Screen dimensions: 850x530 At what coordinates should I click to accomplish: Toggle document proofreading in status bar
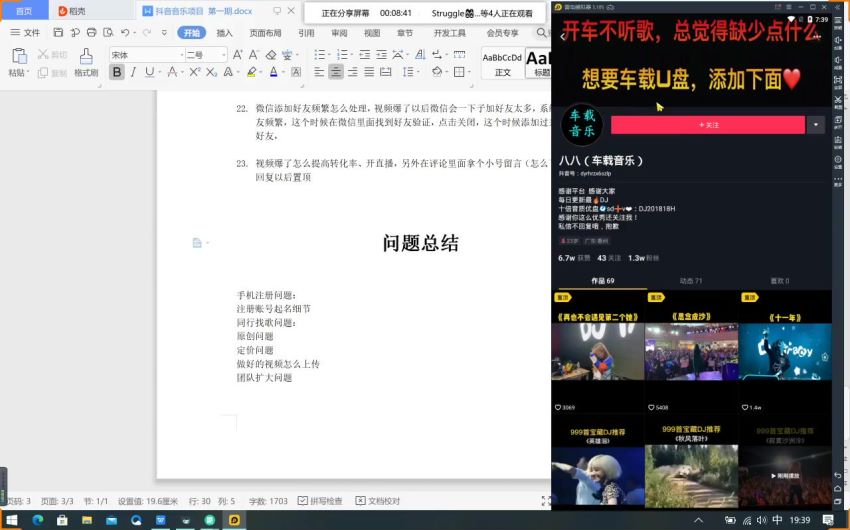coord(377,501)
